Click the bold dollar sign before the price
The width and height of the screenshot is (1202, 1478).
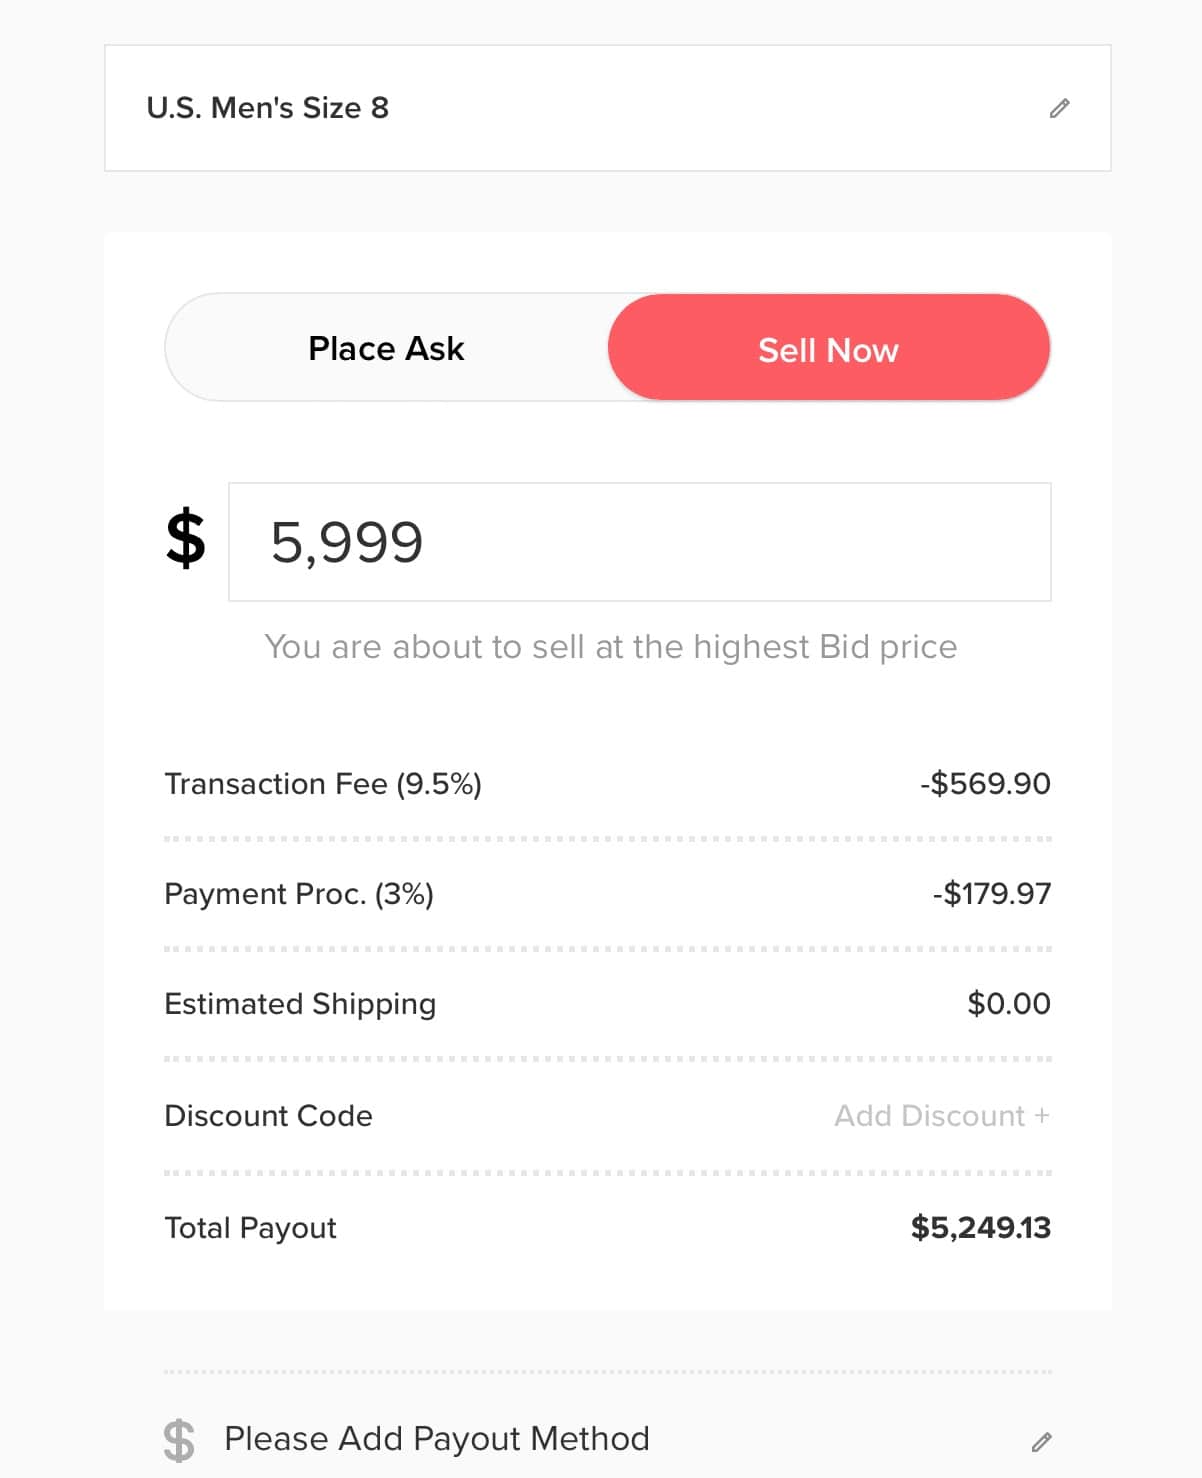point(186,539)
